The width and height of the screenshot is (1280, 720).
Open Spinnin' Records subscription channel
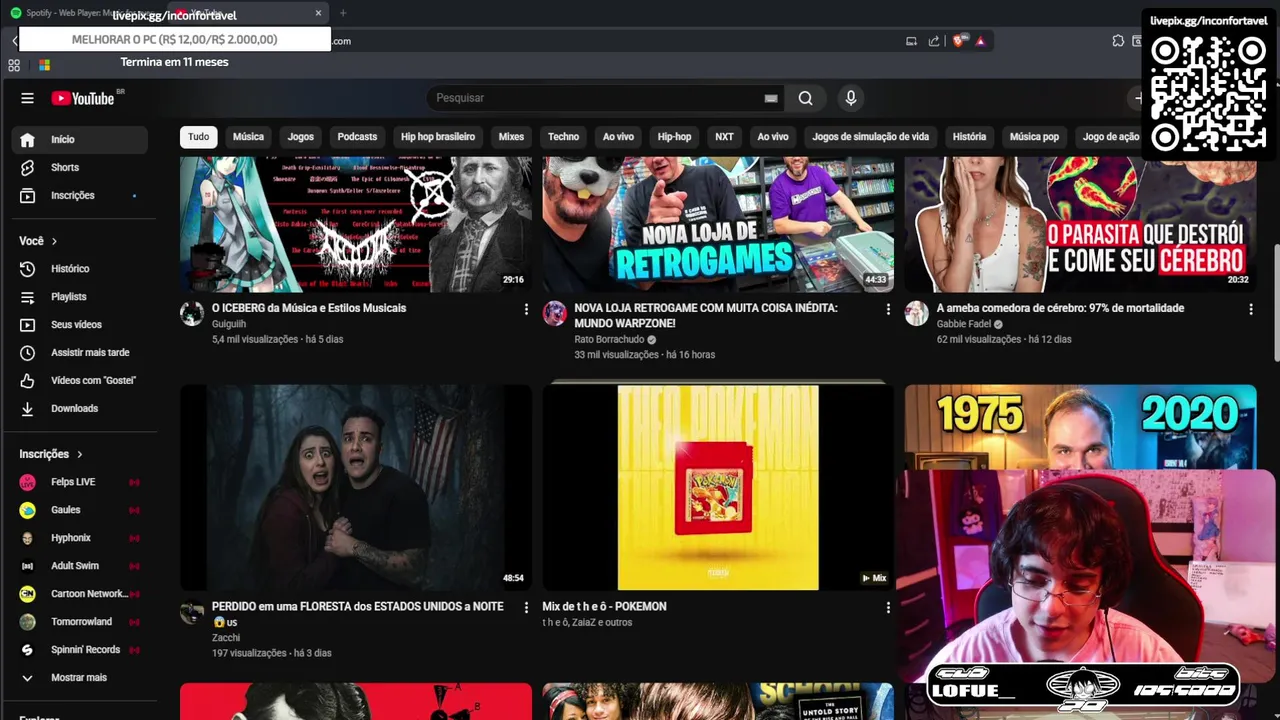coord(82,650)
